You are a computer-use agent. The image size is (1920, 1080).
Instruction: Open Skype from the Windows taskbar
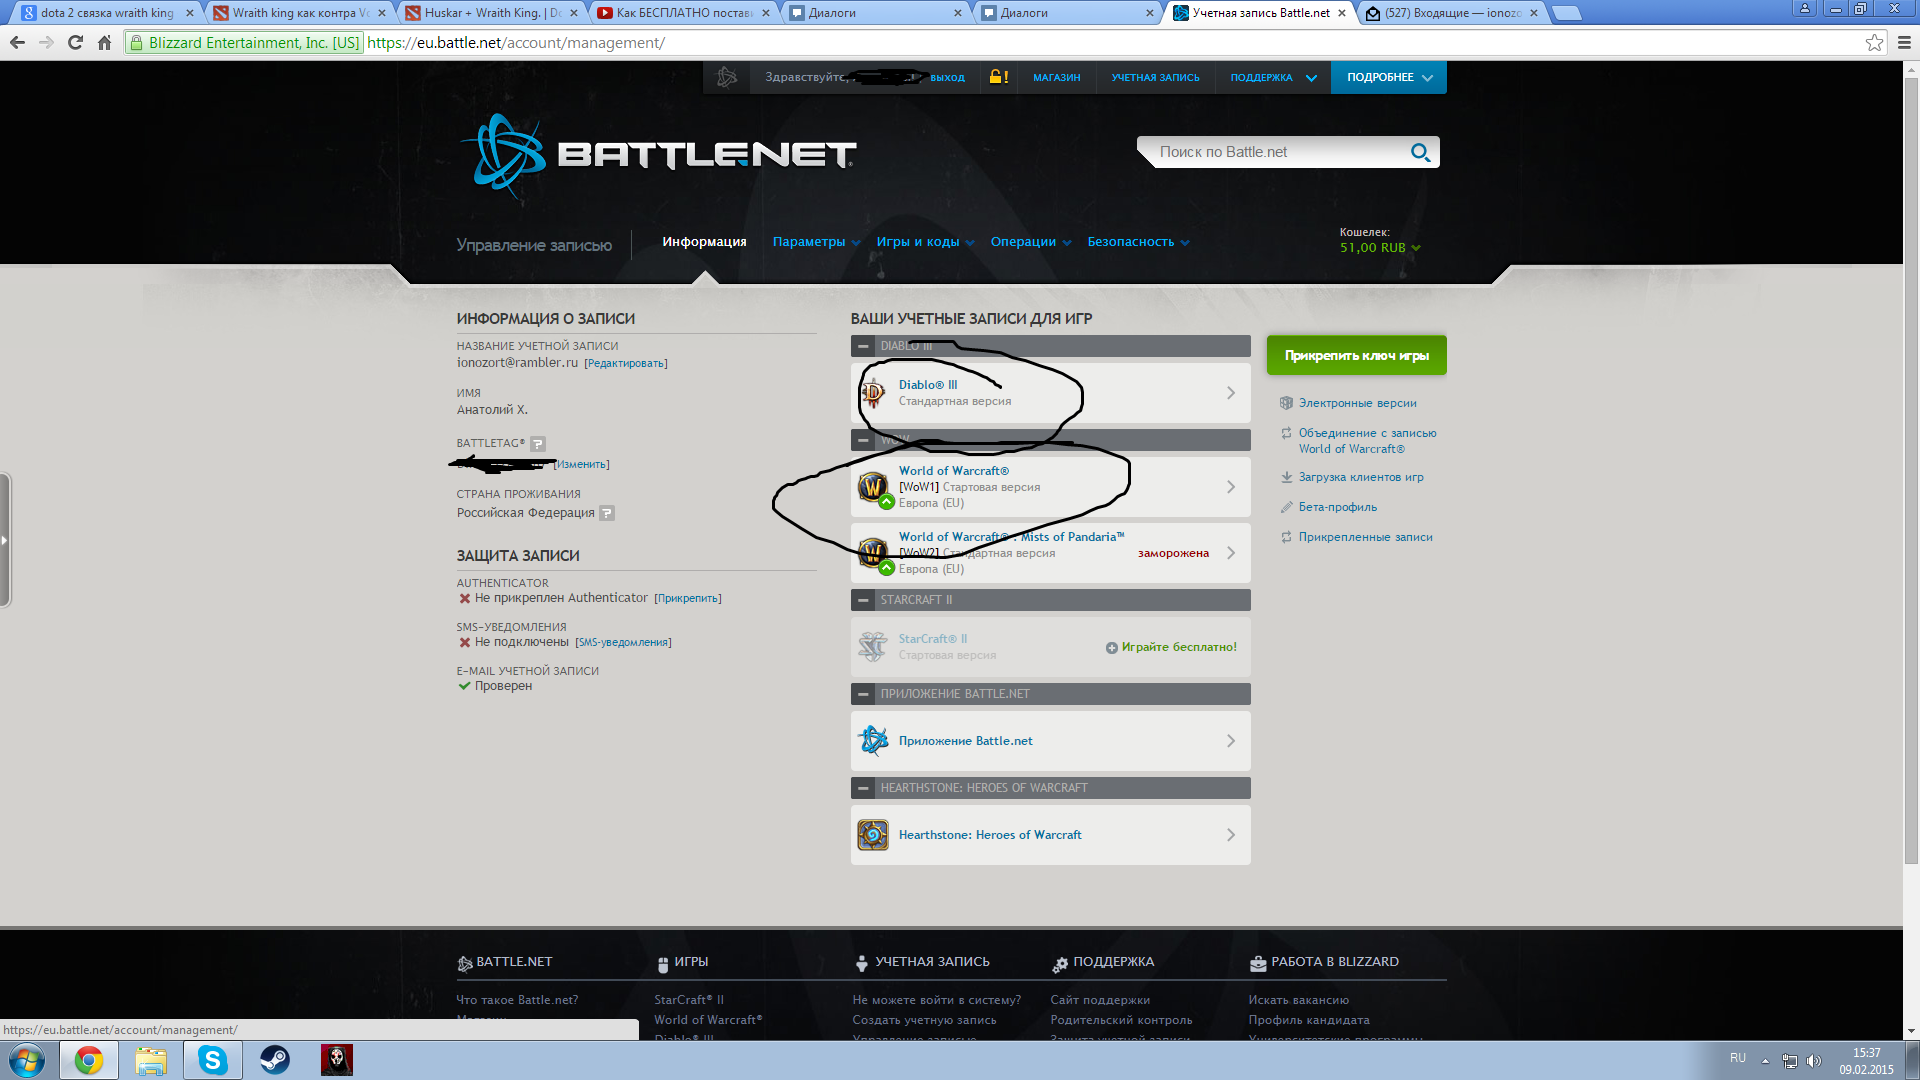point(212,1060)
